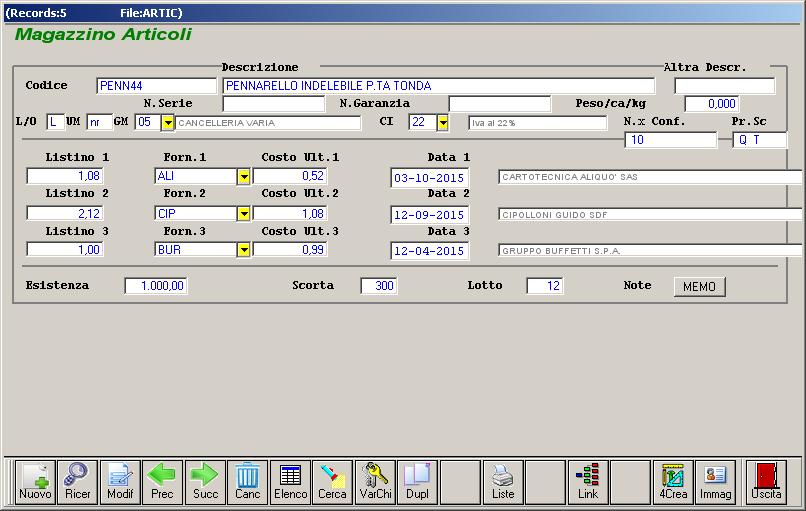Delete record using Canc trash icon

[x=247, y=481]
